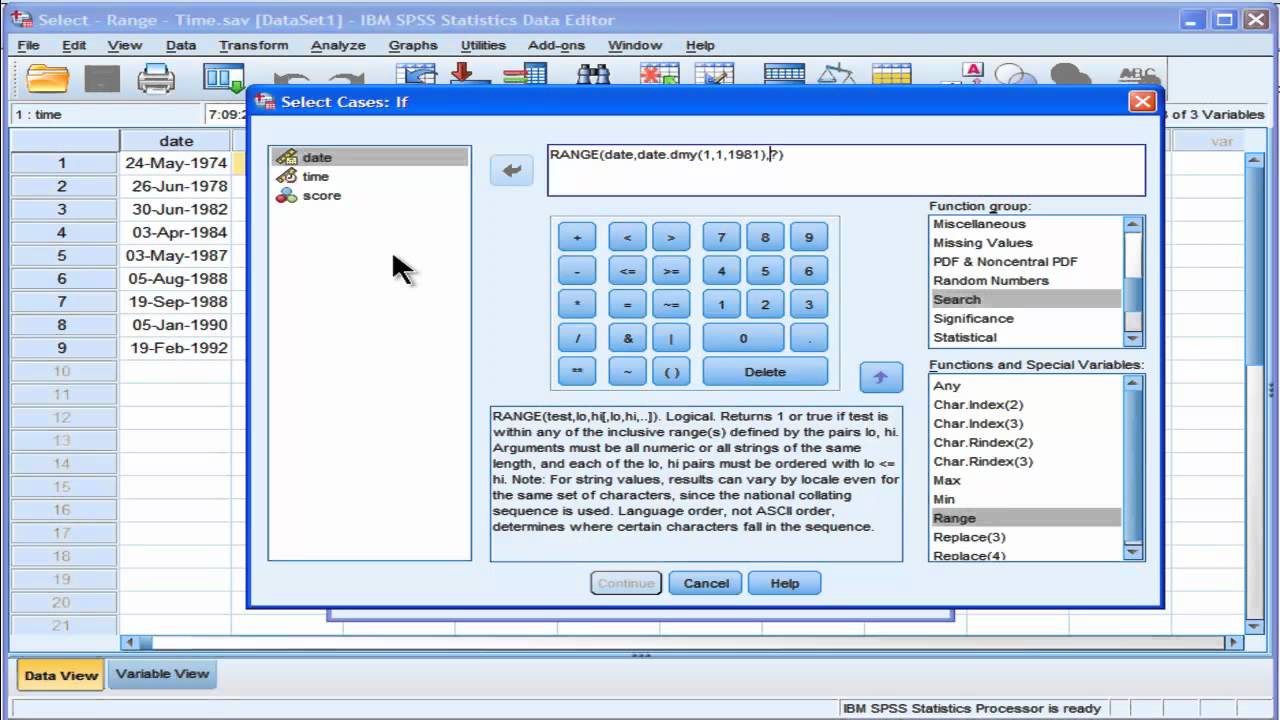Click the left arrow to paste variable
Screen dimensions: 1280x720
coord(511,170)
